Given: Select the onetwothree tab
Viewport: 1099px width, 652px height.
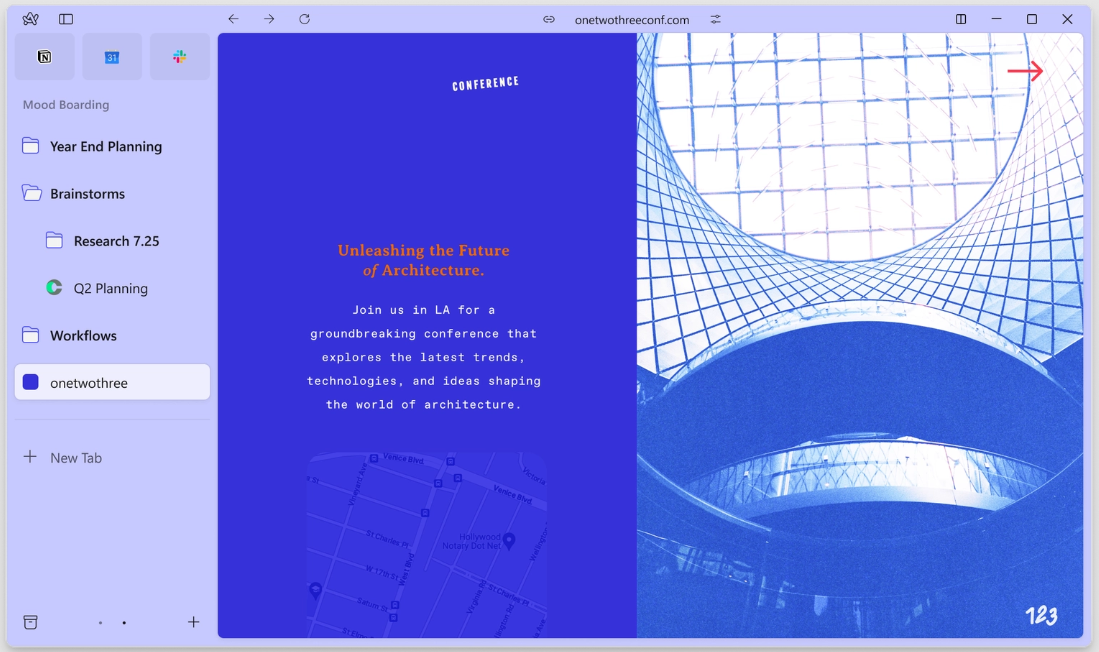Looking at the screenshot, I should pyautogui.click(x=112, y=382).
